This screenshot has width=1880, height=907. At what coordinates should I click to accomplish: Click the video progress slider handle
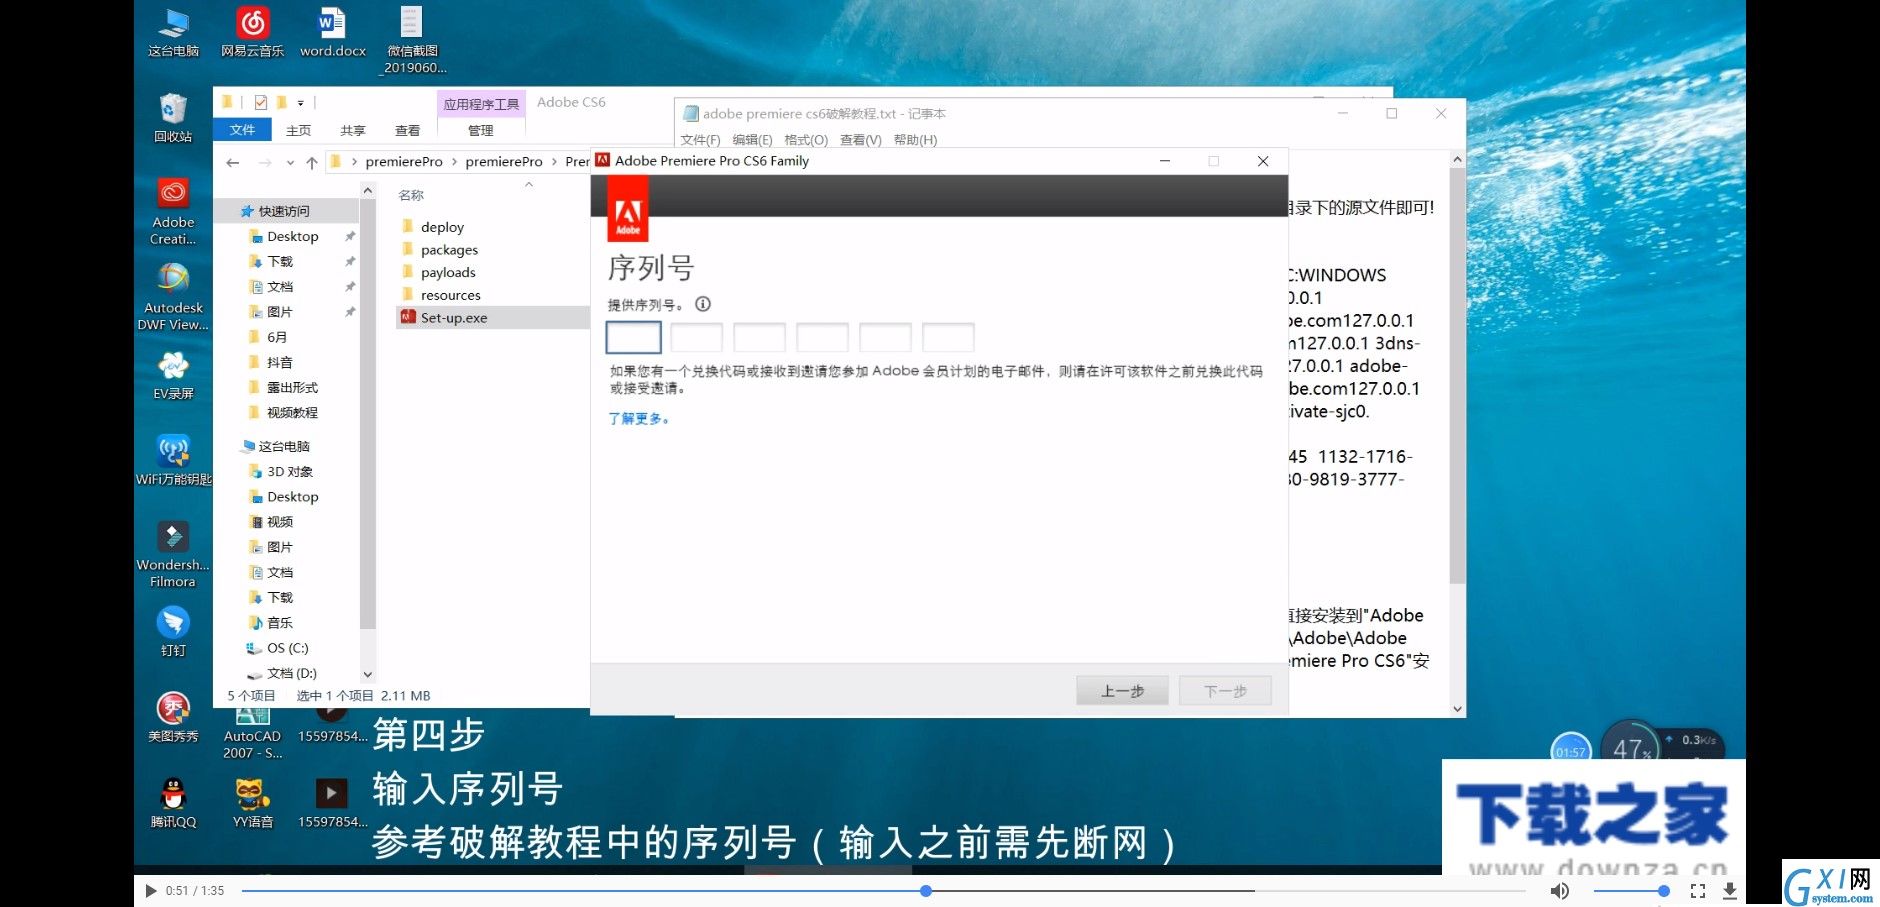tap(926, 890)
